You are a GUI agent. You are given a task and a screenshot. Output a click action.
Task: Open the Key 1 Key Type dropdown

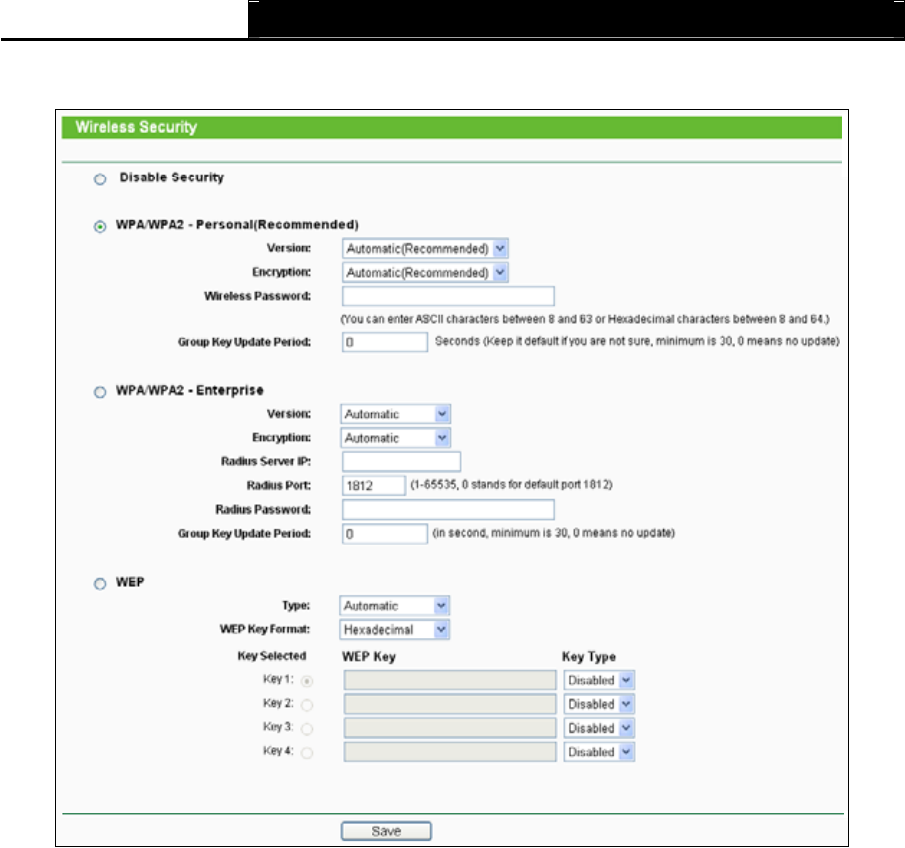pos(599,680)
